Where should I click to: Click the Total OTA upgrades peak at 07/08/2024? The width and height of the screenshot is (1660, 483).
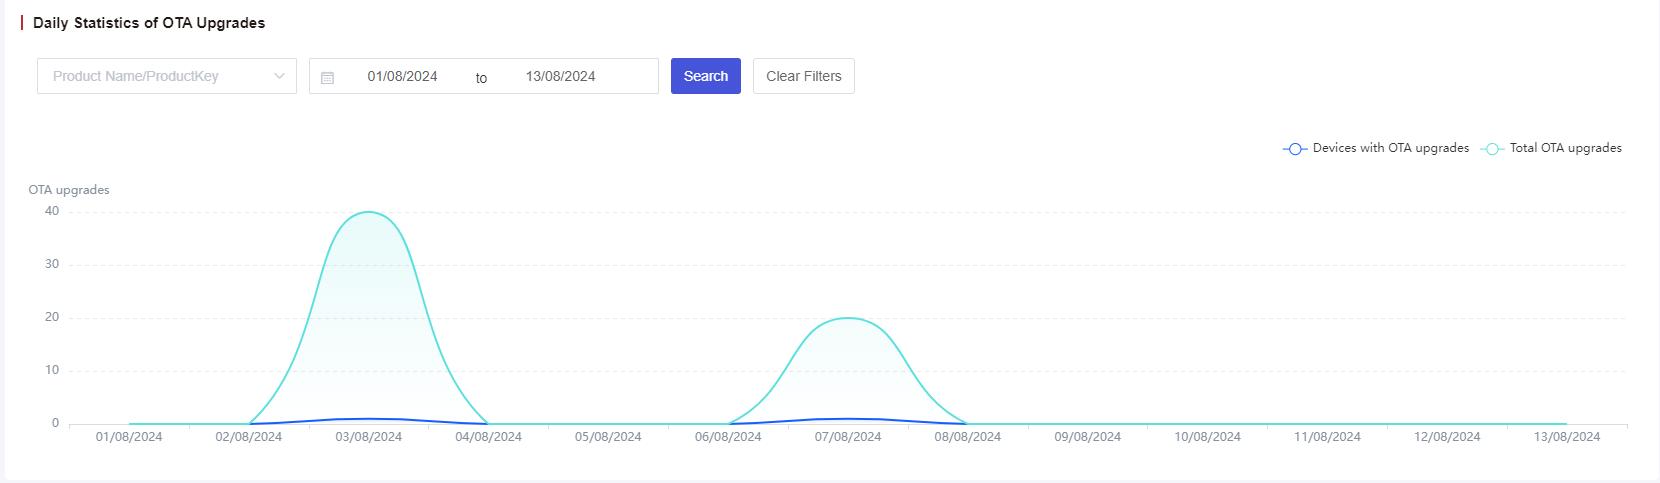tap(848, 318)
